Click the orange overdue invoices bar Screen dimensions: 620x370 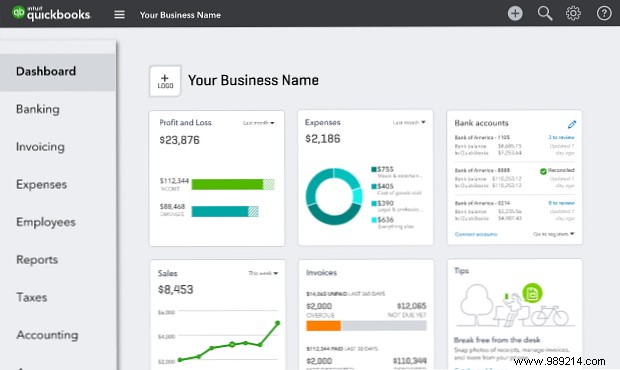tap(323, 326)
